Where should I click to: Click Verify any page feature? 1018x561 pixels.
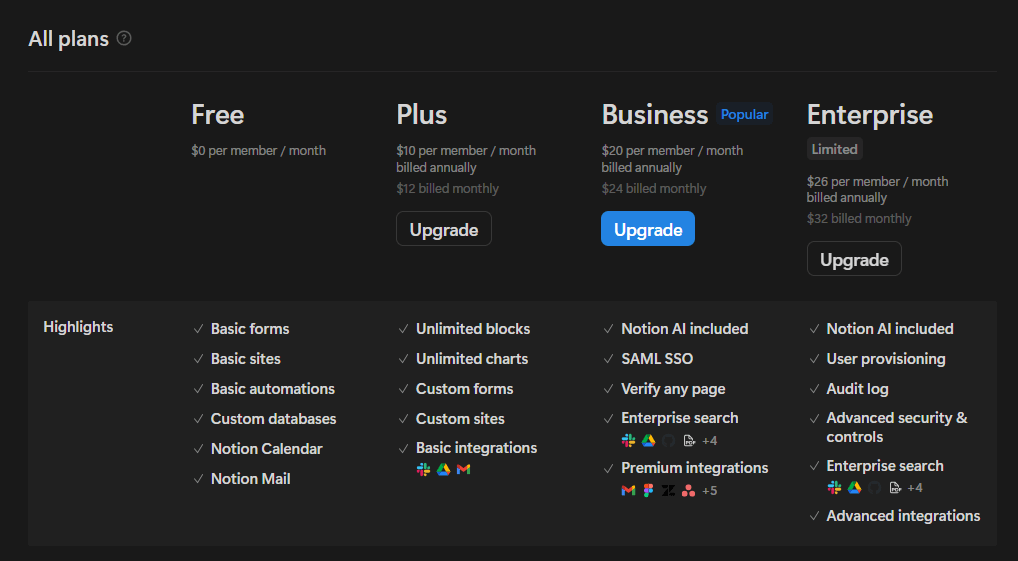point(673,389)
